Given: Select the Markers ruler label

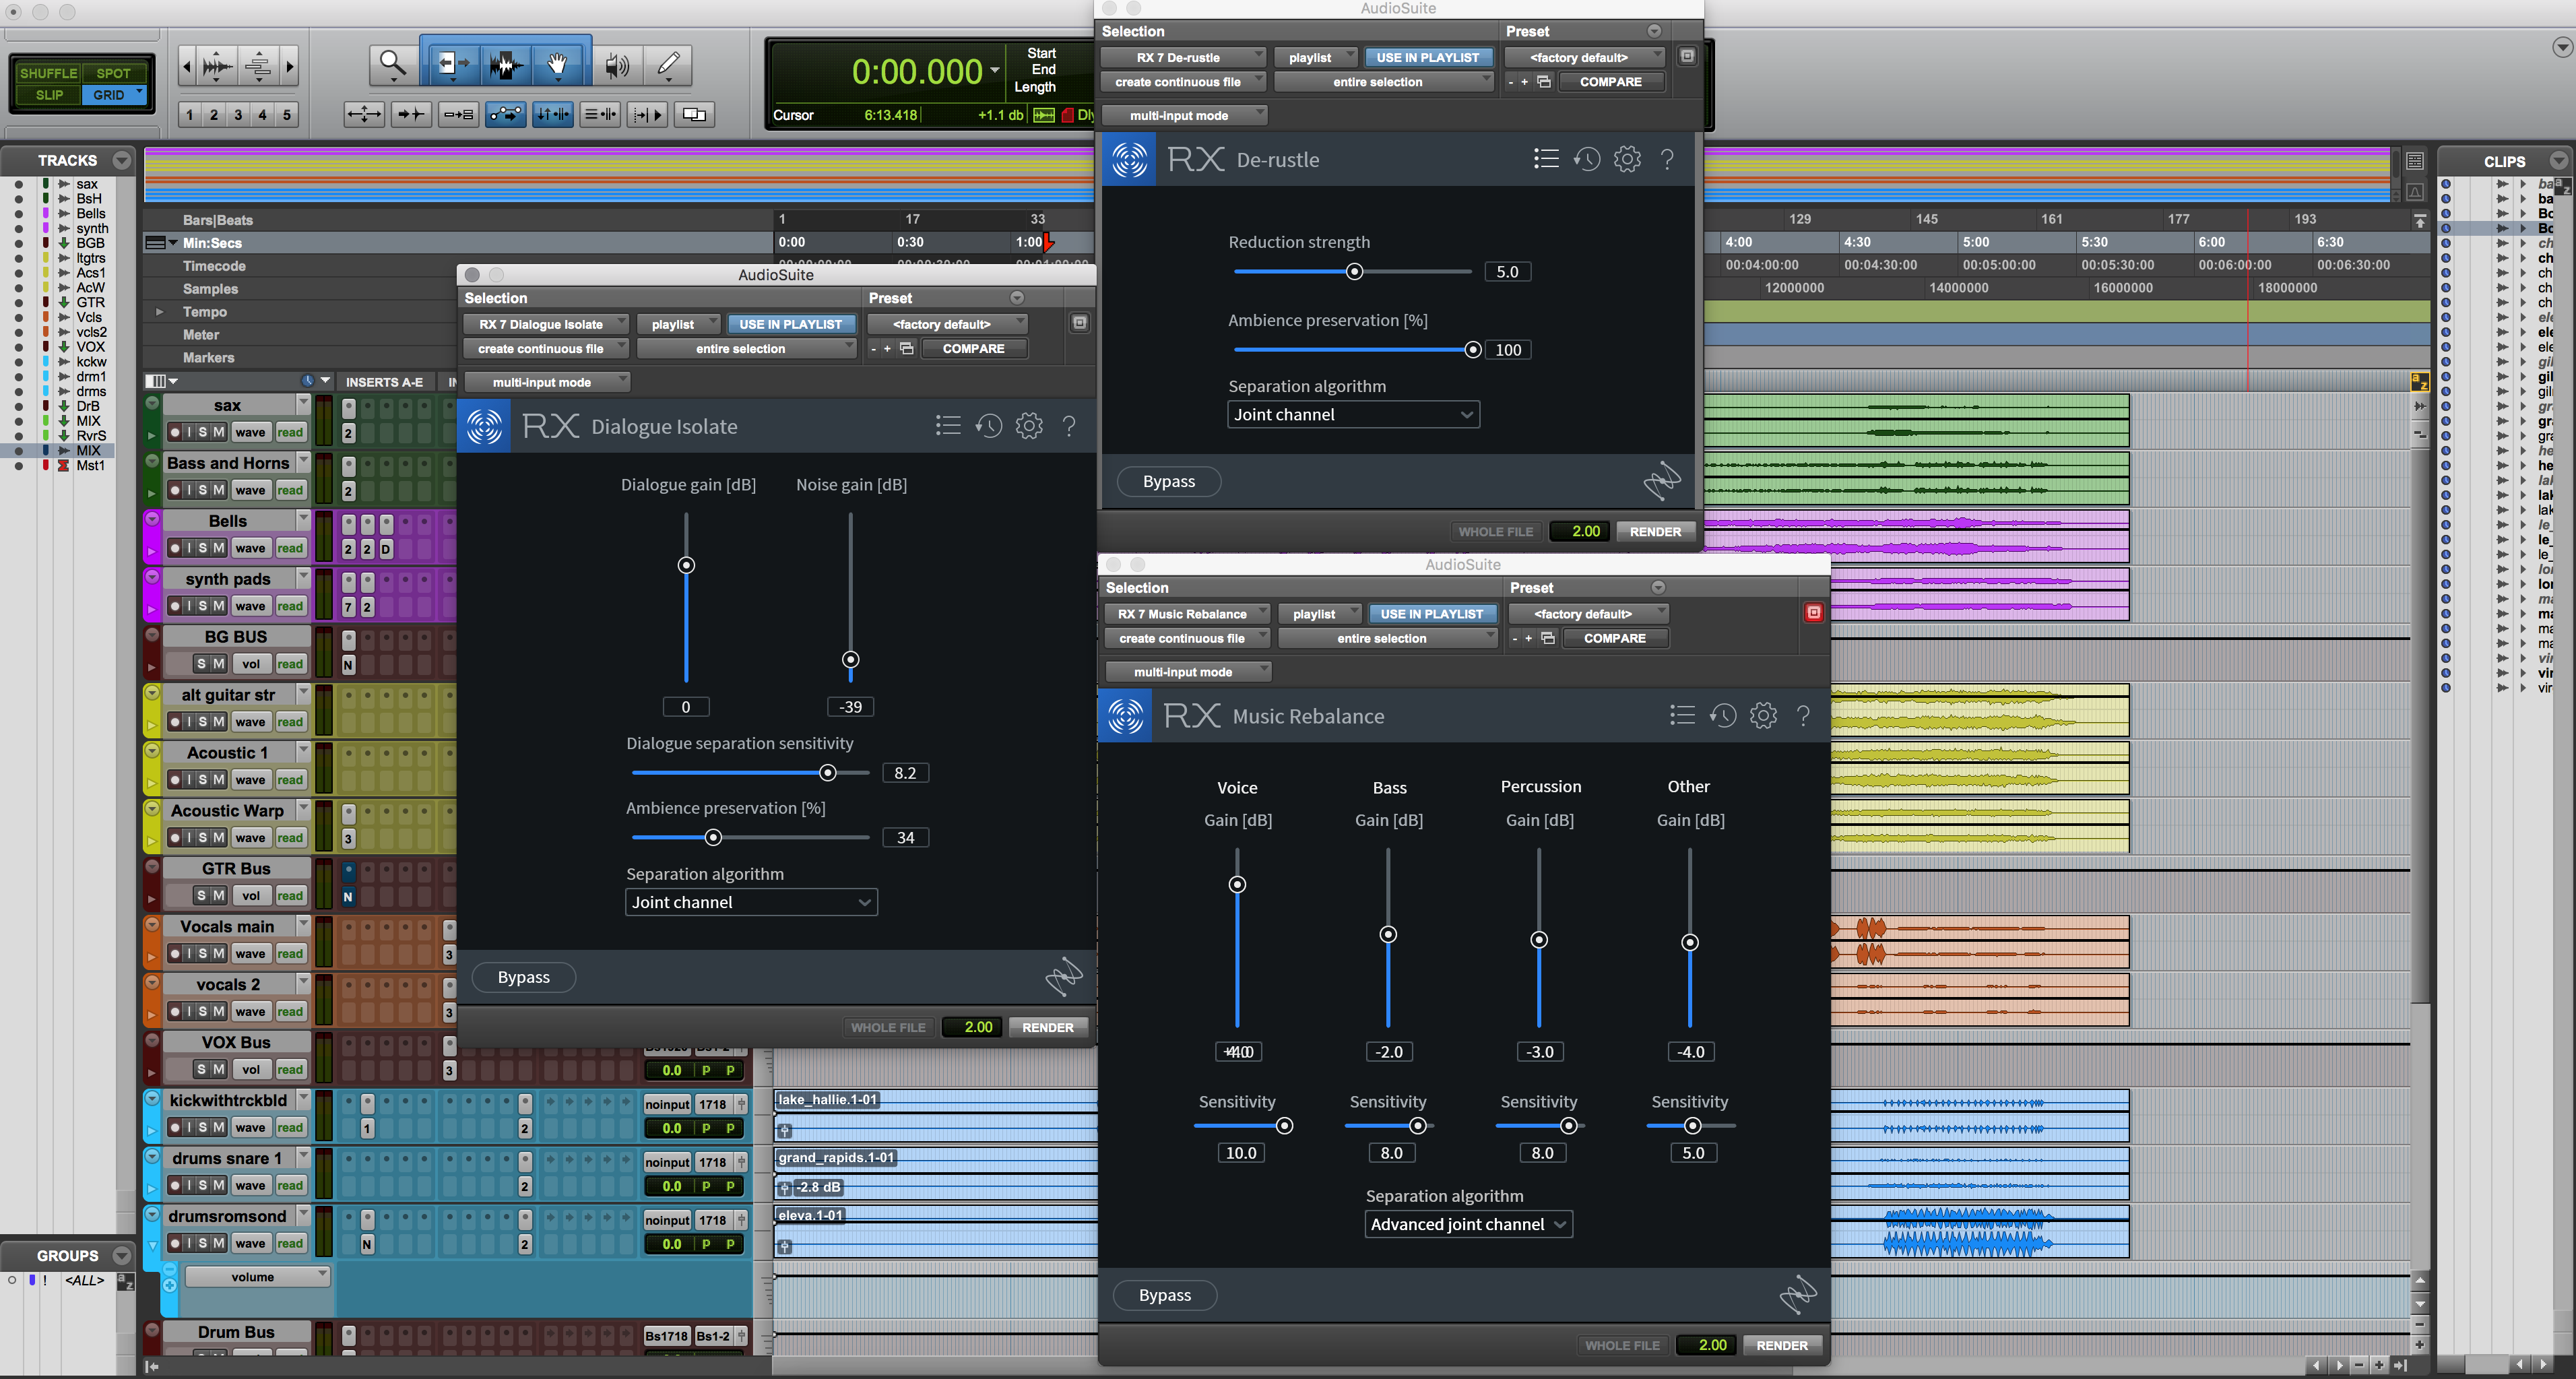Looking at the screenshot, I should tap(209, 357).
